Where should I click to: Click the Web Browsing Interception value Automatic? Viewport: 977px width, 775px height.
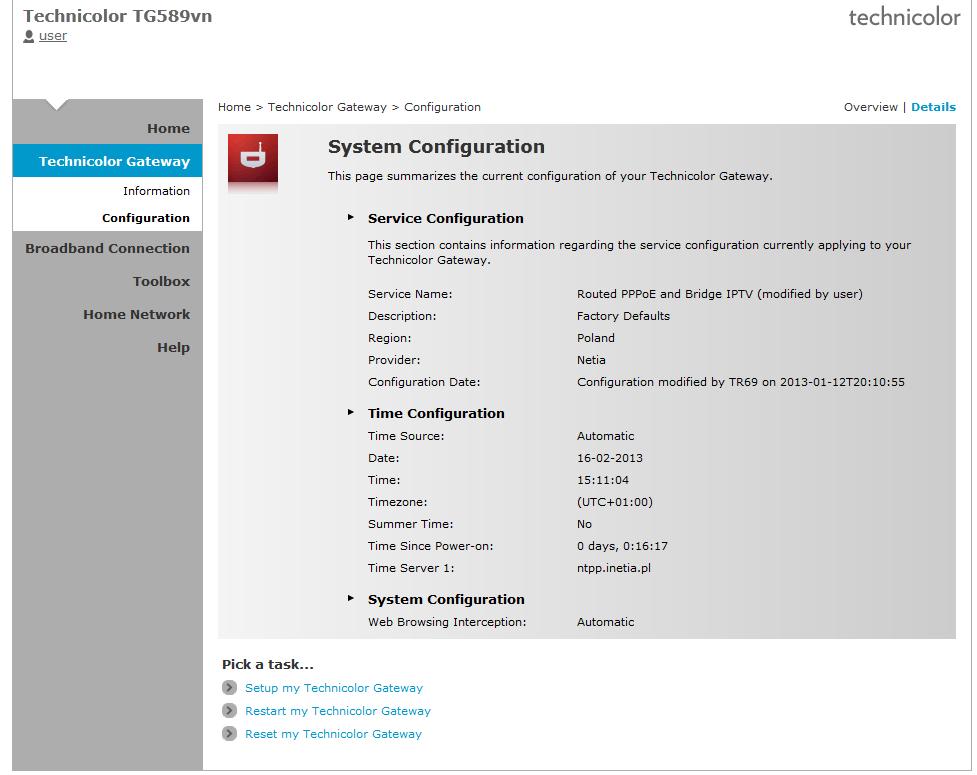pos(606,622)
